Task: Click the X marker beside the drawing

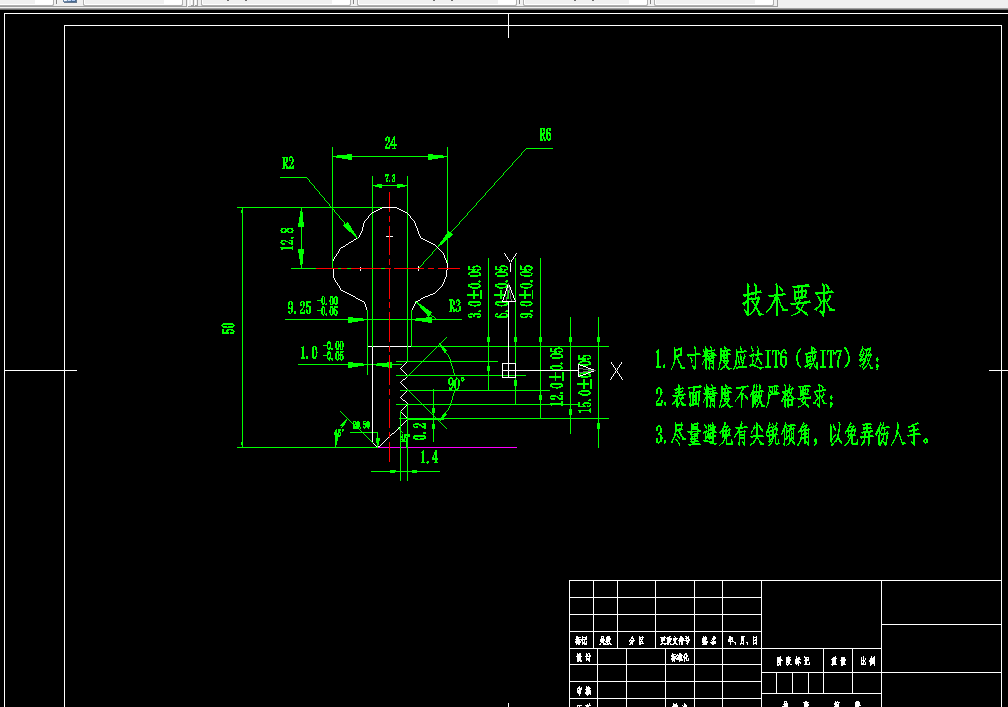Action: coord(617,371)
